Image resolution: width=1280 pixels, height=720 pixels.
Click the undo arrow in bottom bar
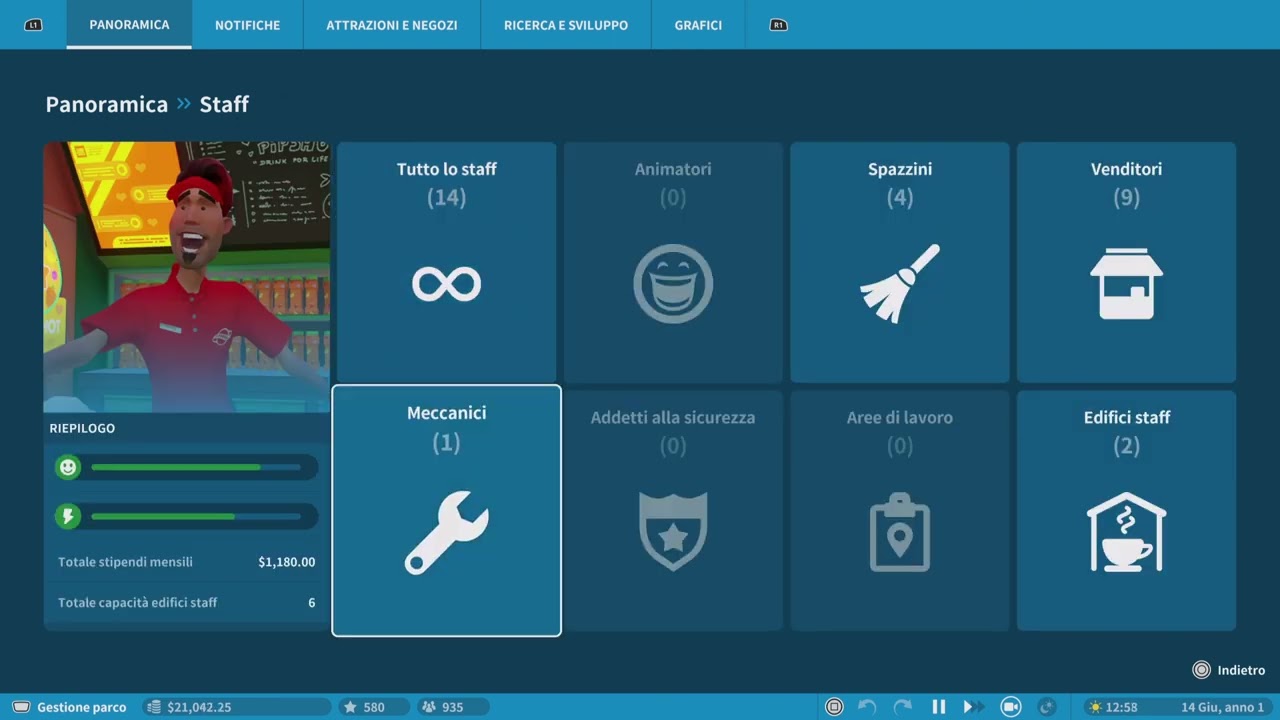[867, 707]
